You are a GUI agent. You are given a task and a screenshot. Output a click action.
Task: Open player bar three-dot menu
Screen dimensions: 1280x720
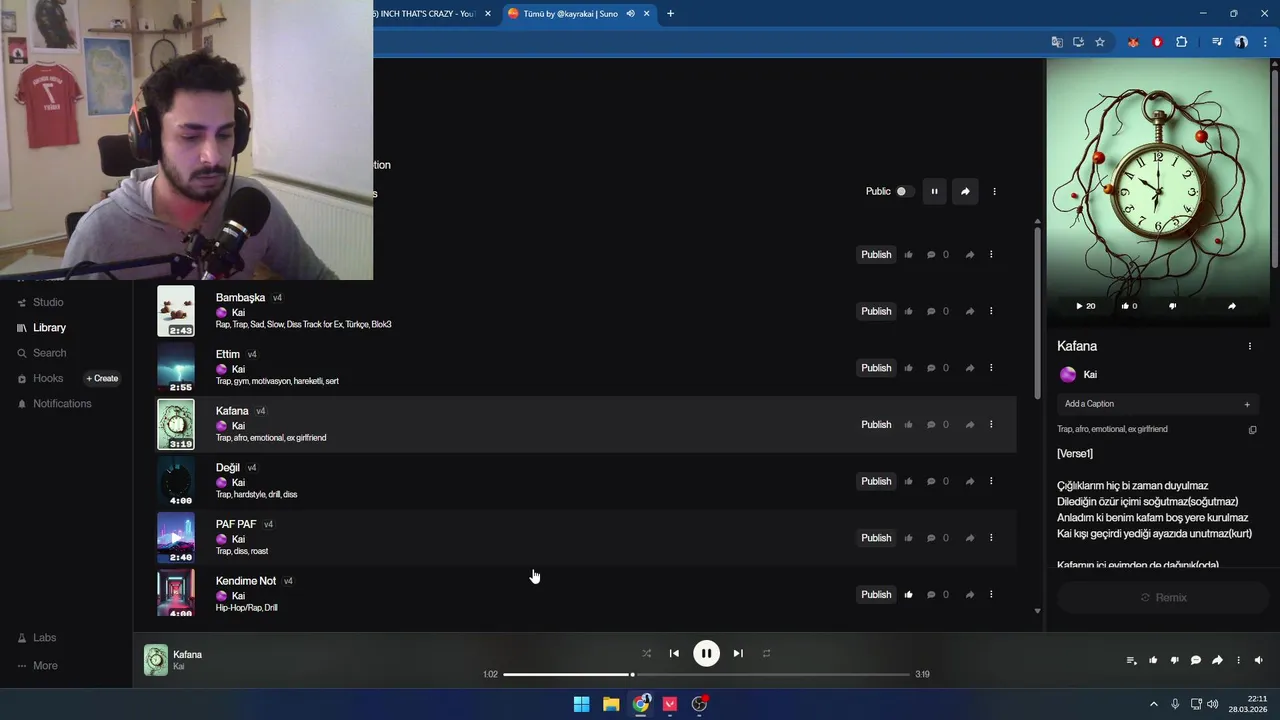click(x=1238, y=660)
